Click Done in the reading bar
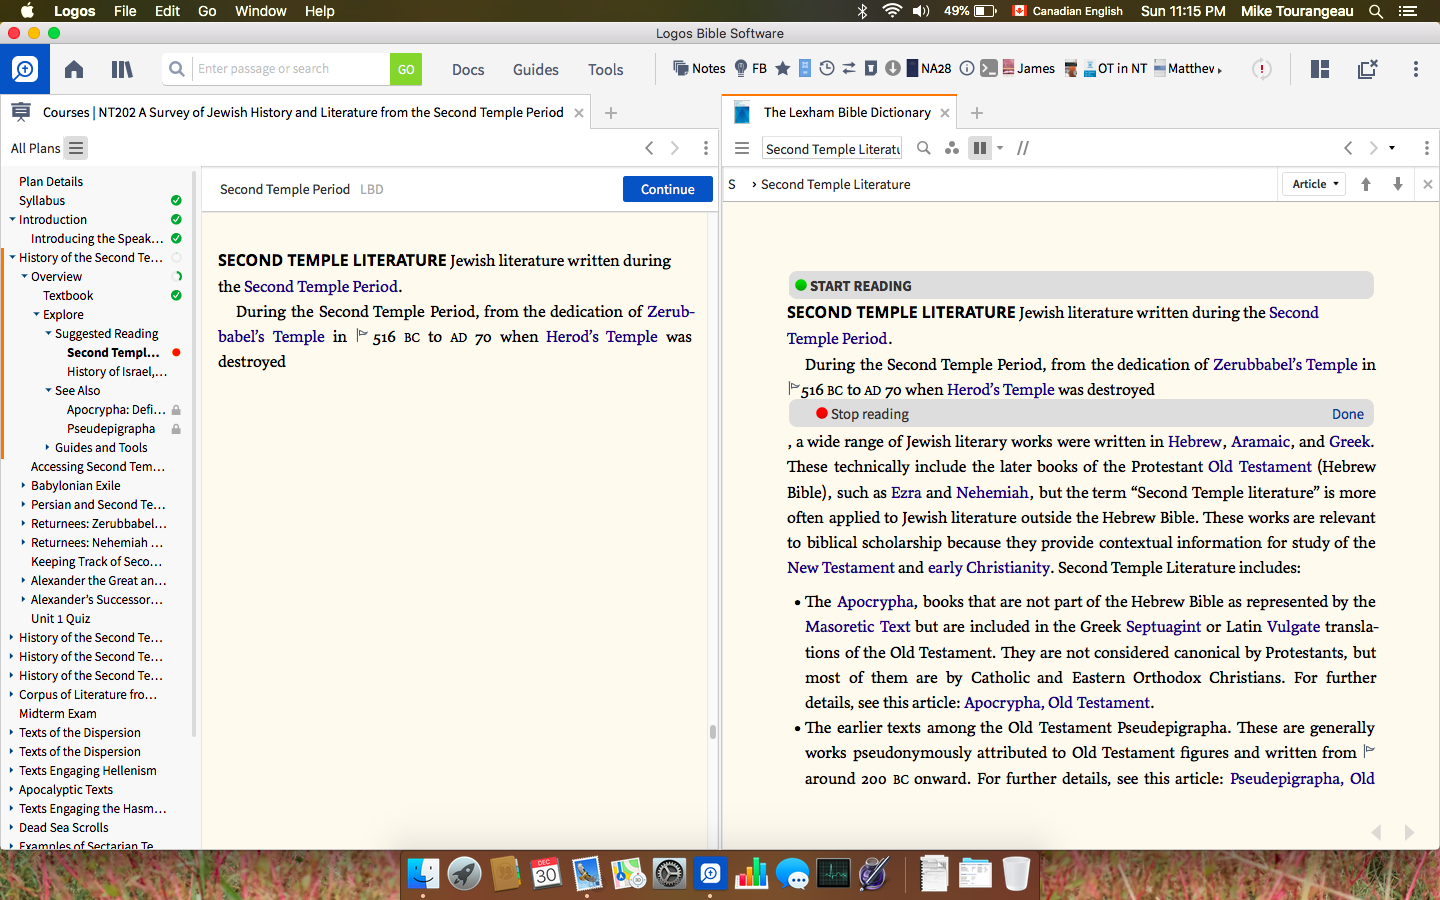Screen dimensions: 1440x900 pyautogui.click(x=1348, y=414)
